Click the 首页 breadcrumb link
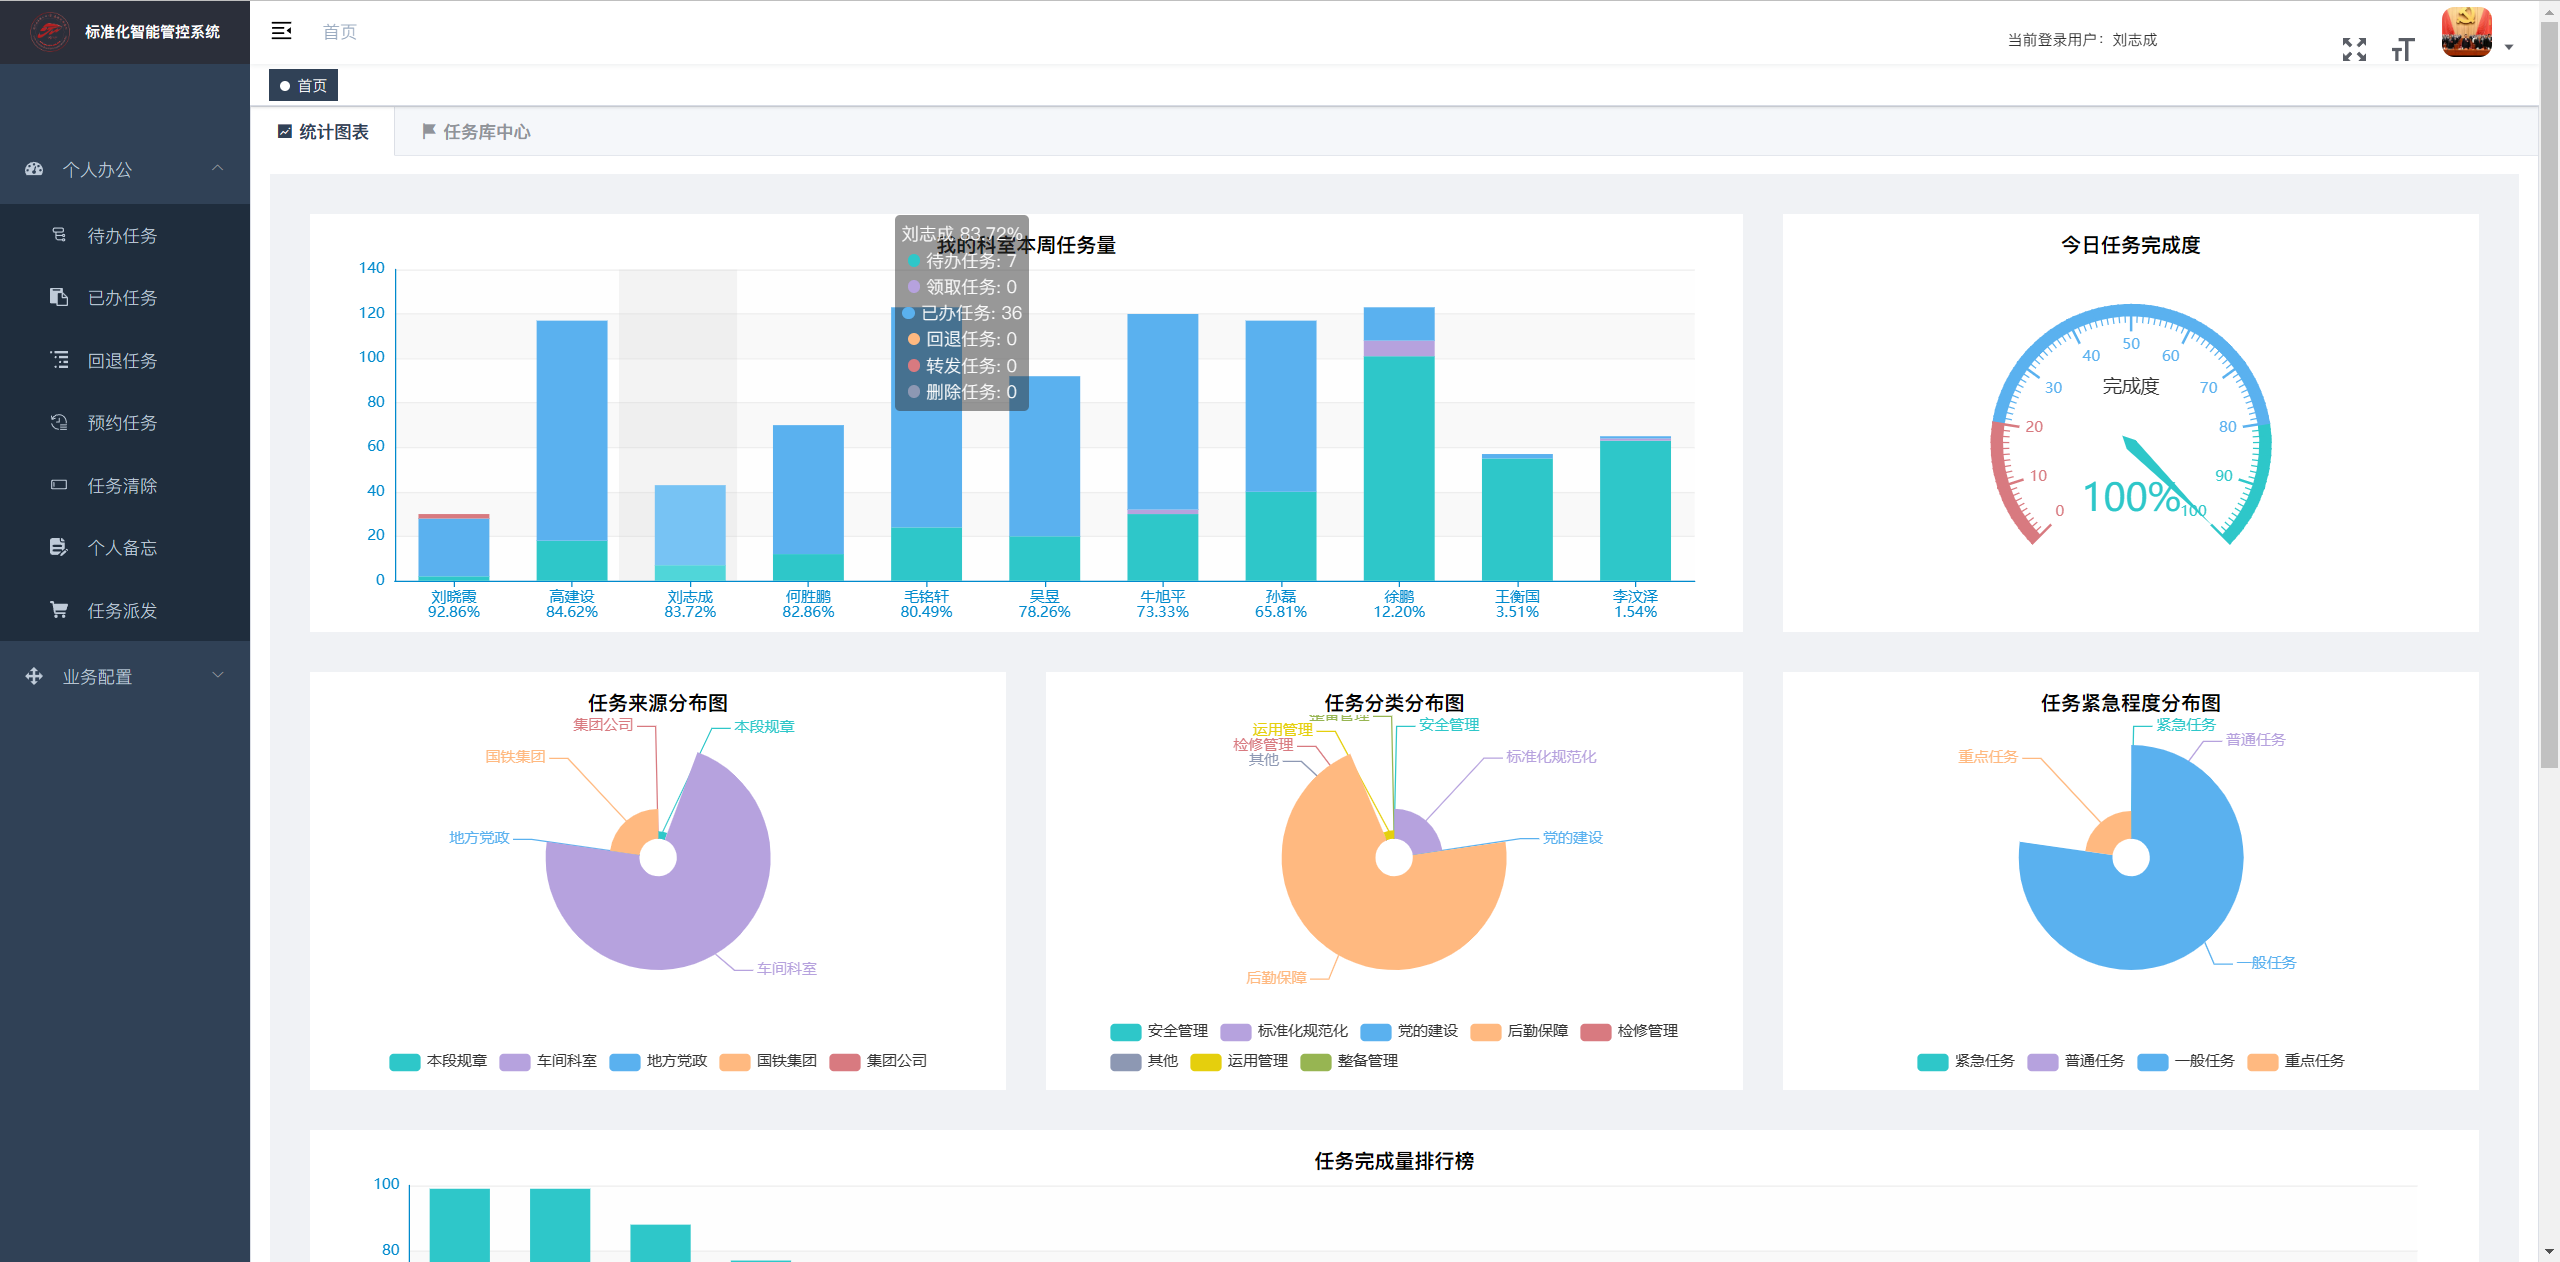Screen dimensions: 2560x1262 click(x=339, y=32)
